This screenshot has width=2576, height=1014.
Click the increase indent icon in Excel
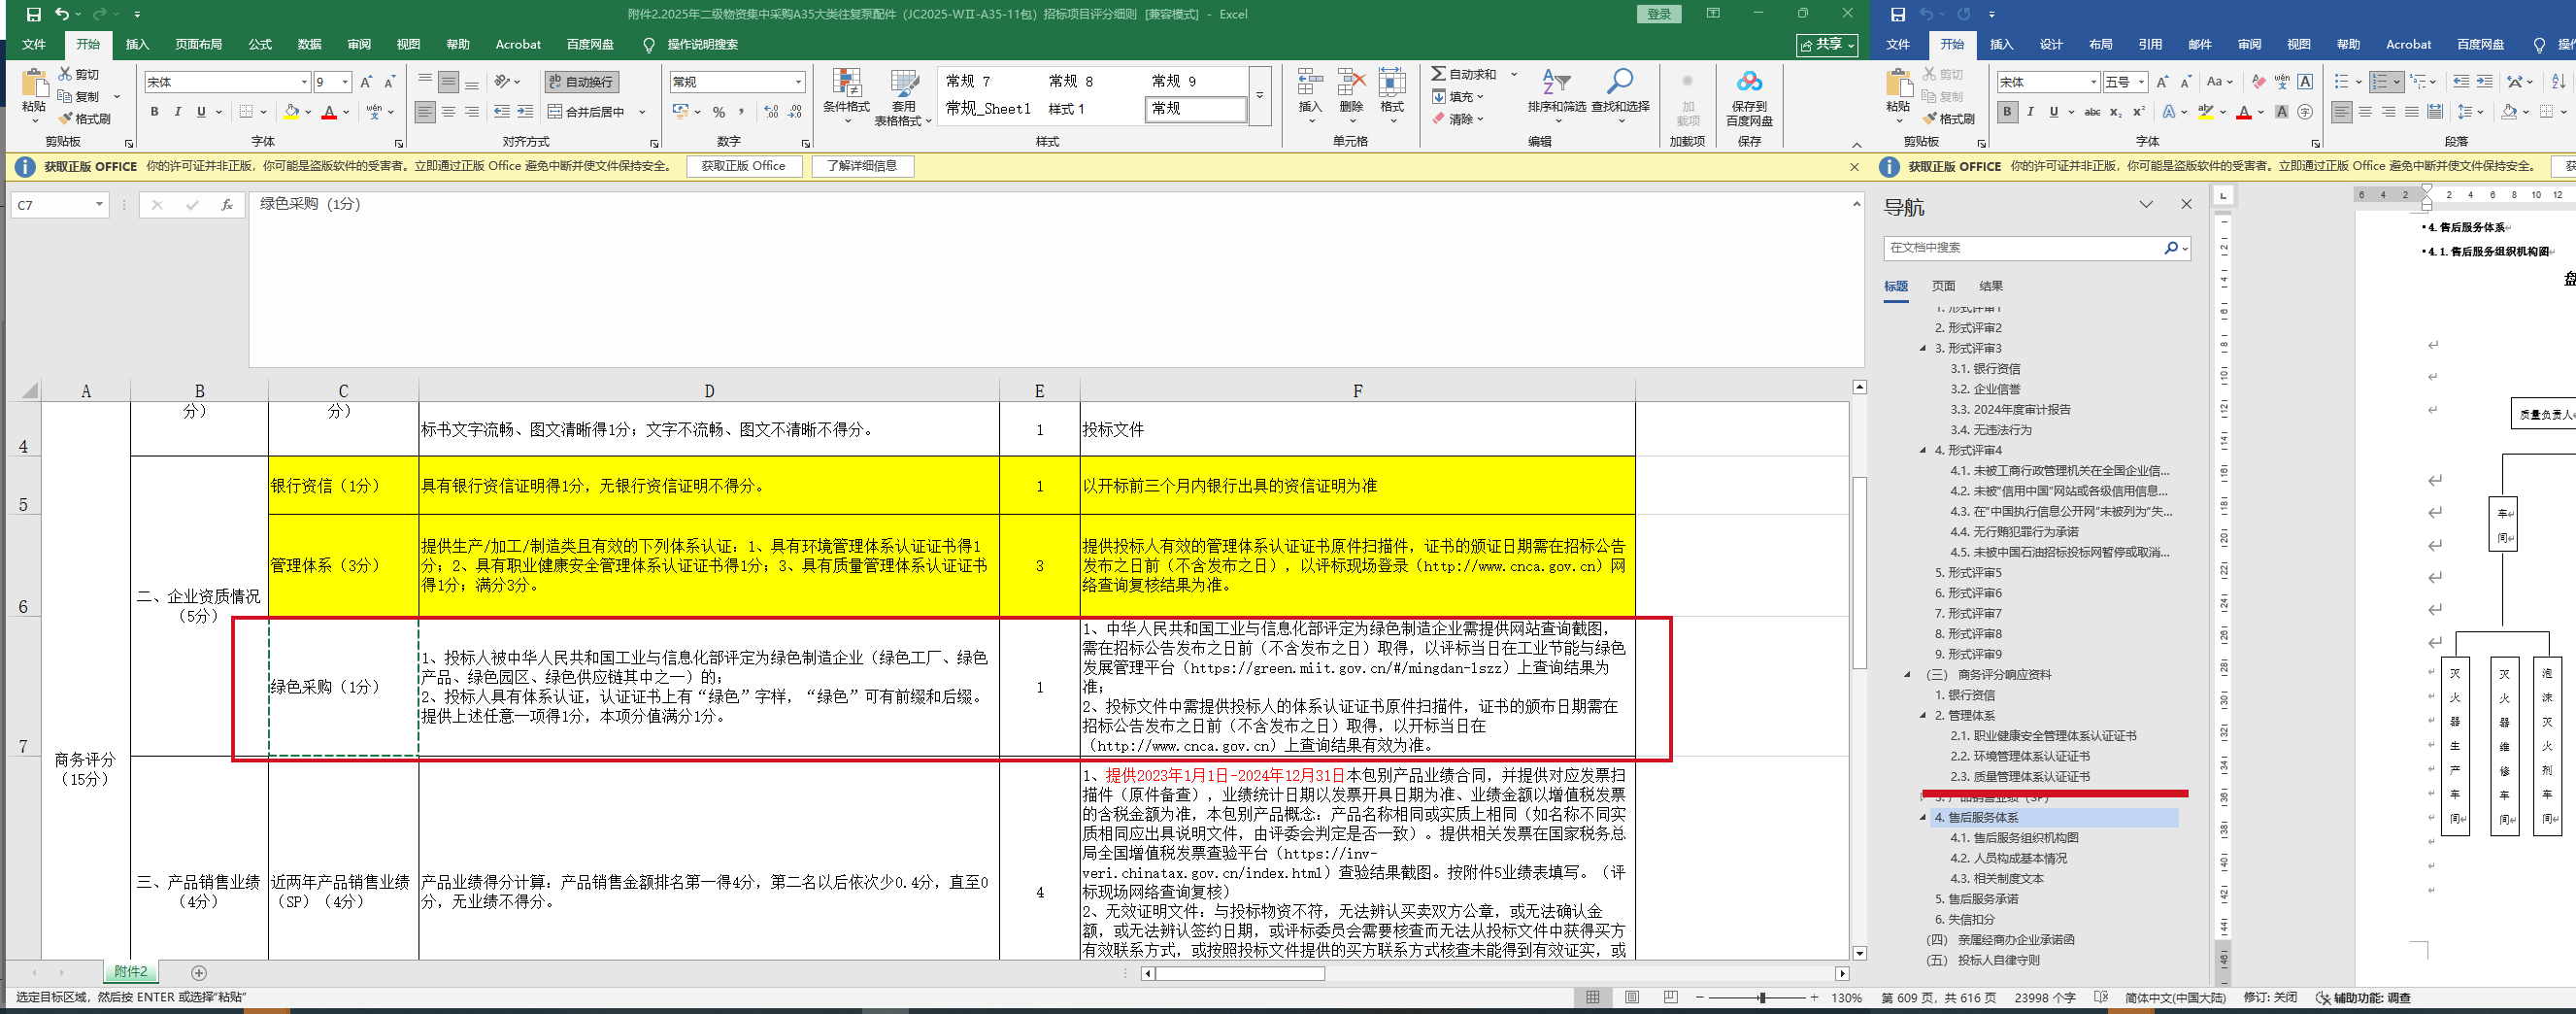[525, 112]
